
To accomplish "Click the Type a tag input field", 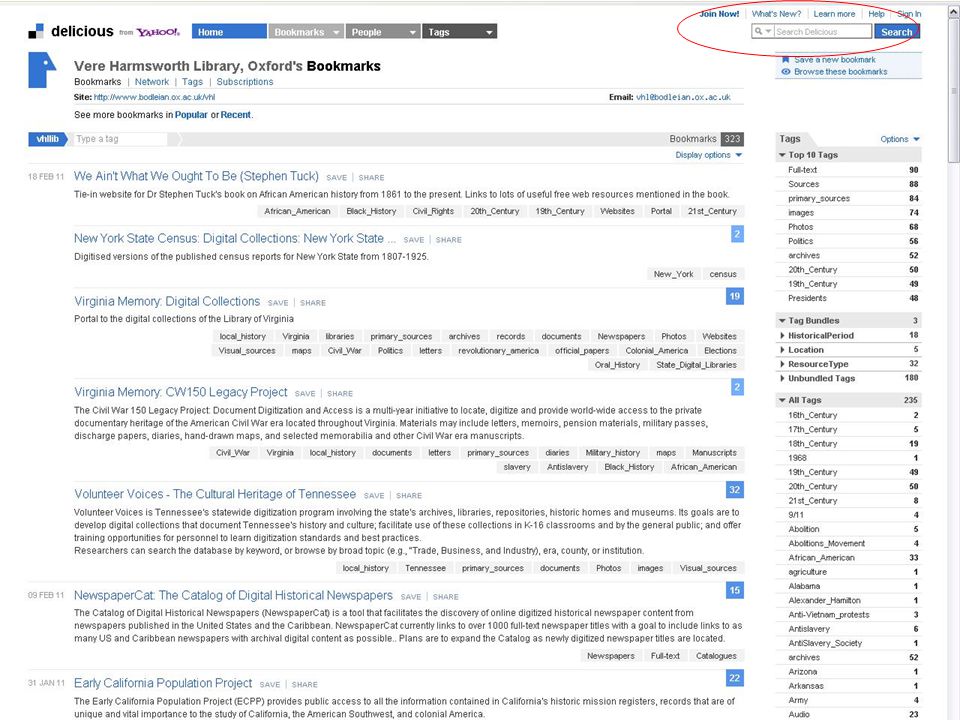I will (120, 139).
